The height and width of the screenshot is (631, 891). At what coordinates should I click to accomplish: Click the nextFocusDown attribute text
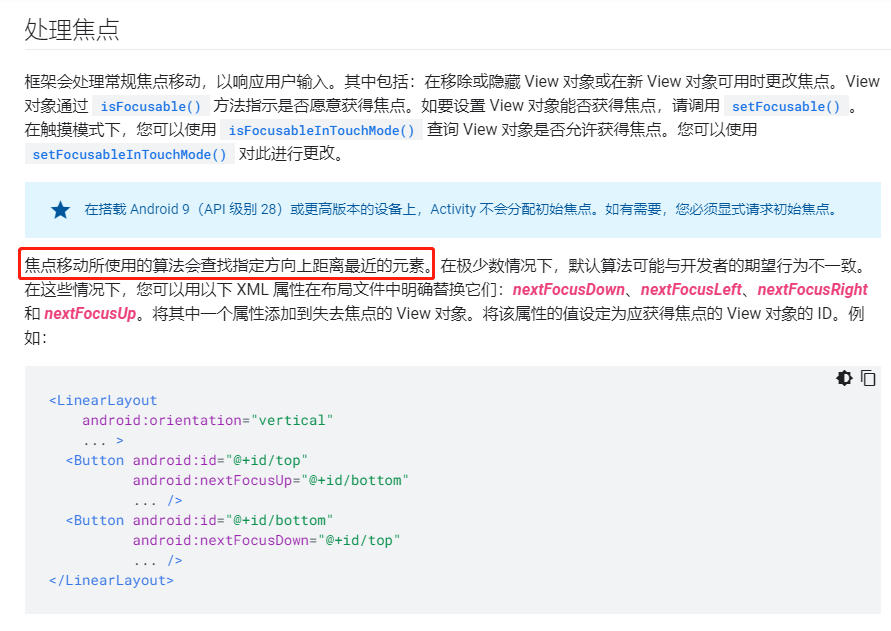(568, 289)
